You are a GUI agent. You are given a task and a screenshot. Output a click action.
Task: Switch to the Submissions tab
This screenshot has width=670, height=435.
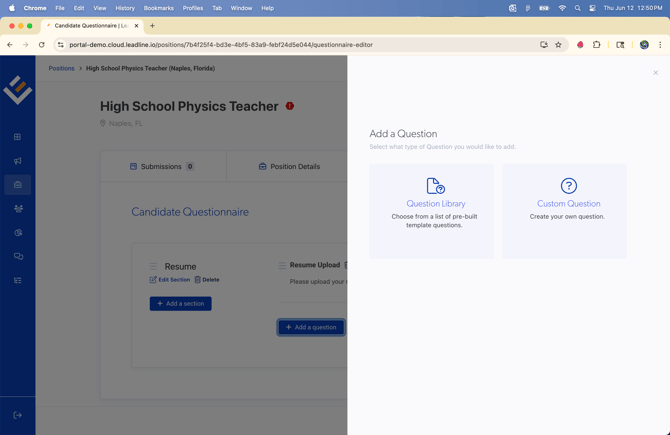(x=162, y=167)
